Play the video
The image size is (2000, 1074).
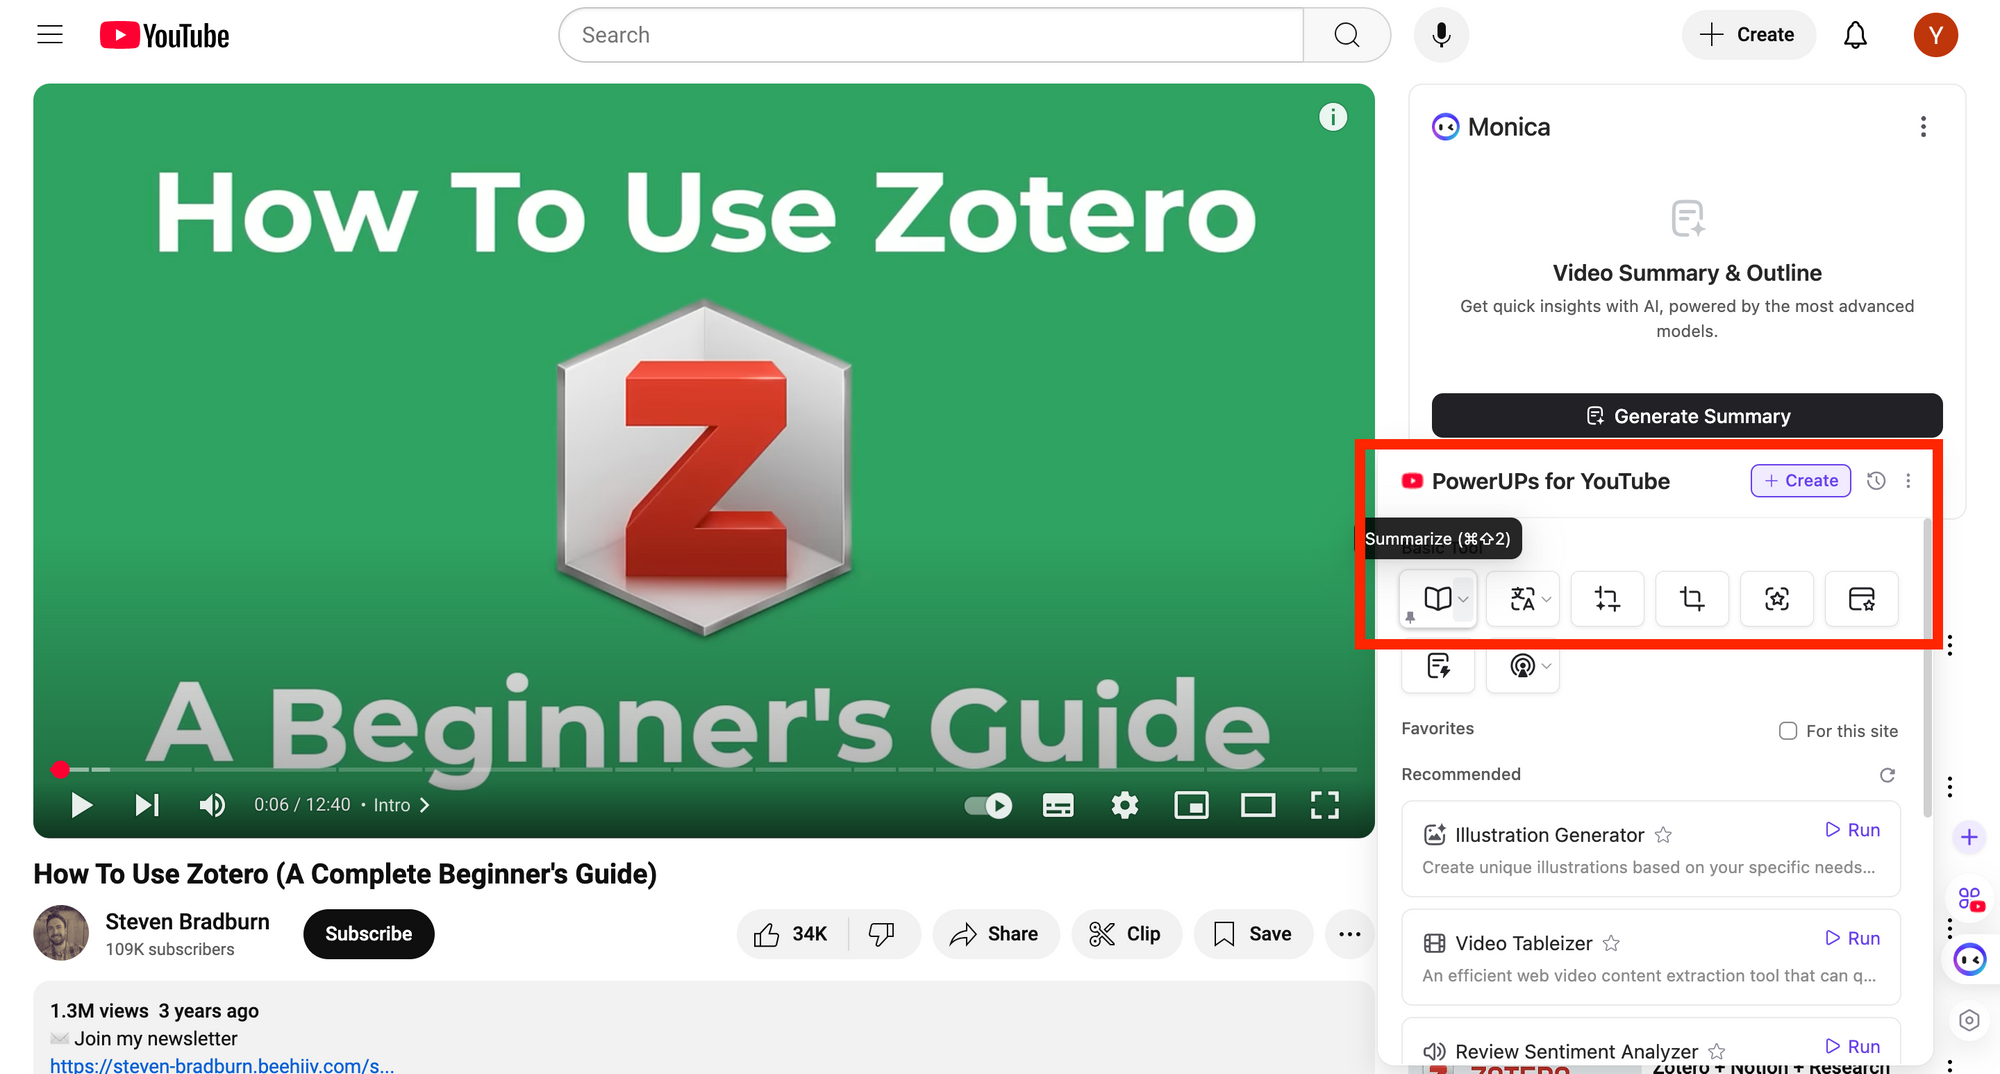tap(81, 805)
